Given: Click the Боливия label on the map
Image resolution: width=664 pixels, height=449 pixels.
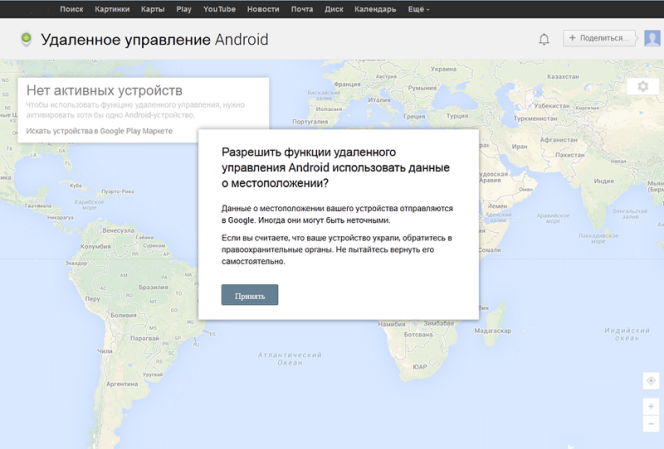Looking at the screenshot, I should [x=123, y=315].
